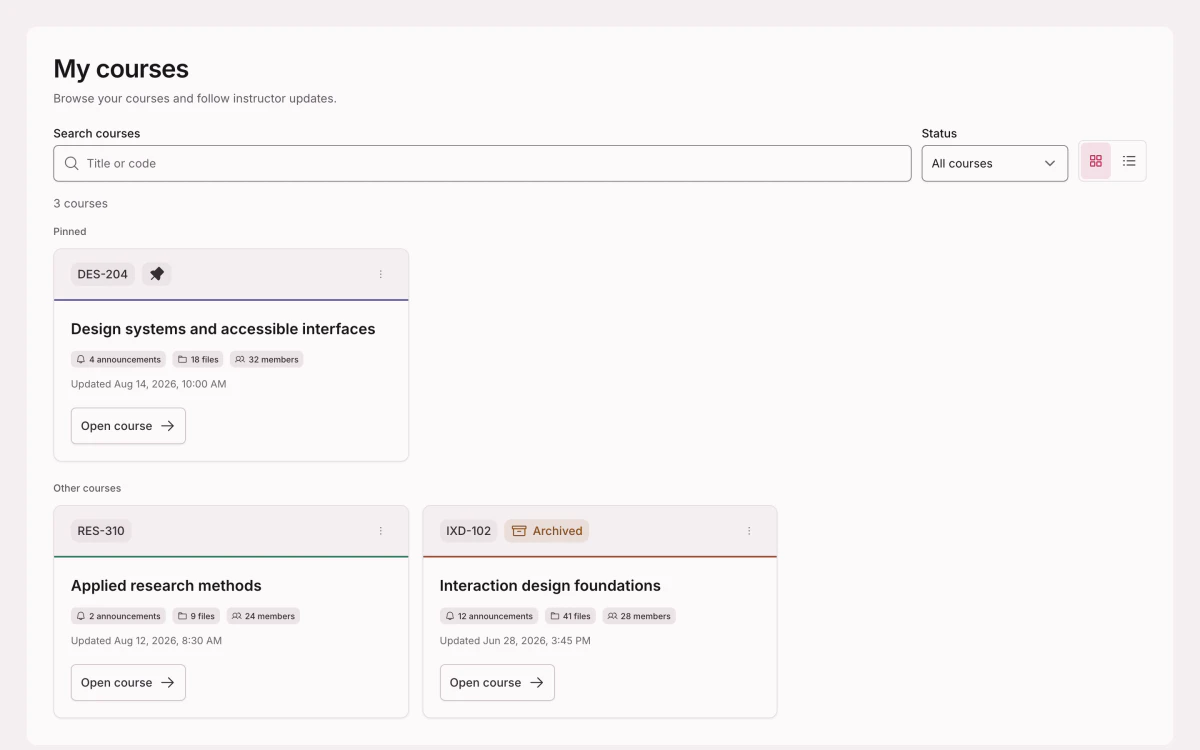Click the Updated Aug 14, 2026 timestamp
1200x750 pixels.
point(149,384)
